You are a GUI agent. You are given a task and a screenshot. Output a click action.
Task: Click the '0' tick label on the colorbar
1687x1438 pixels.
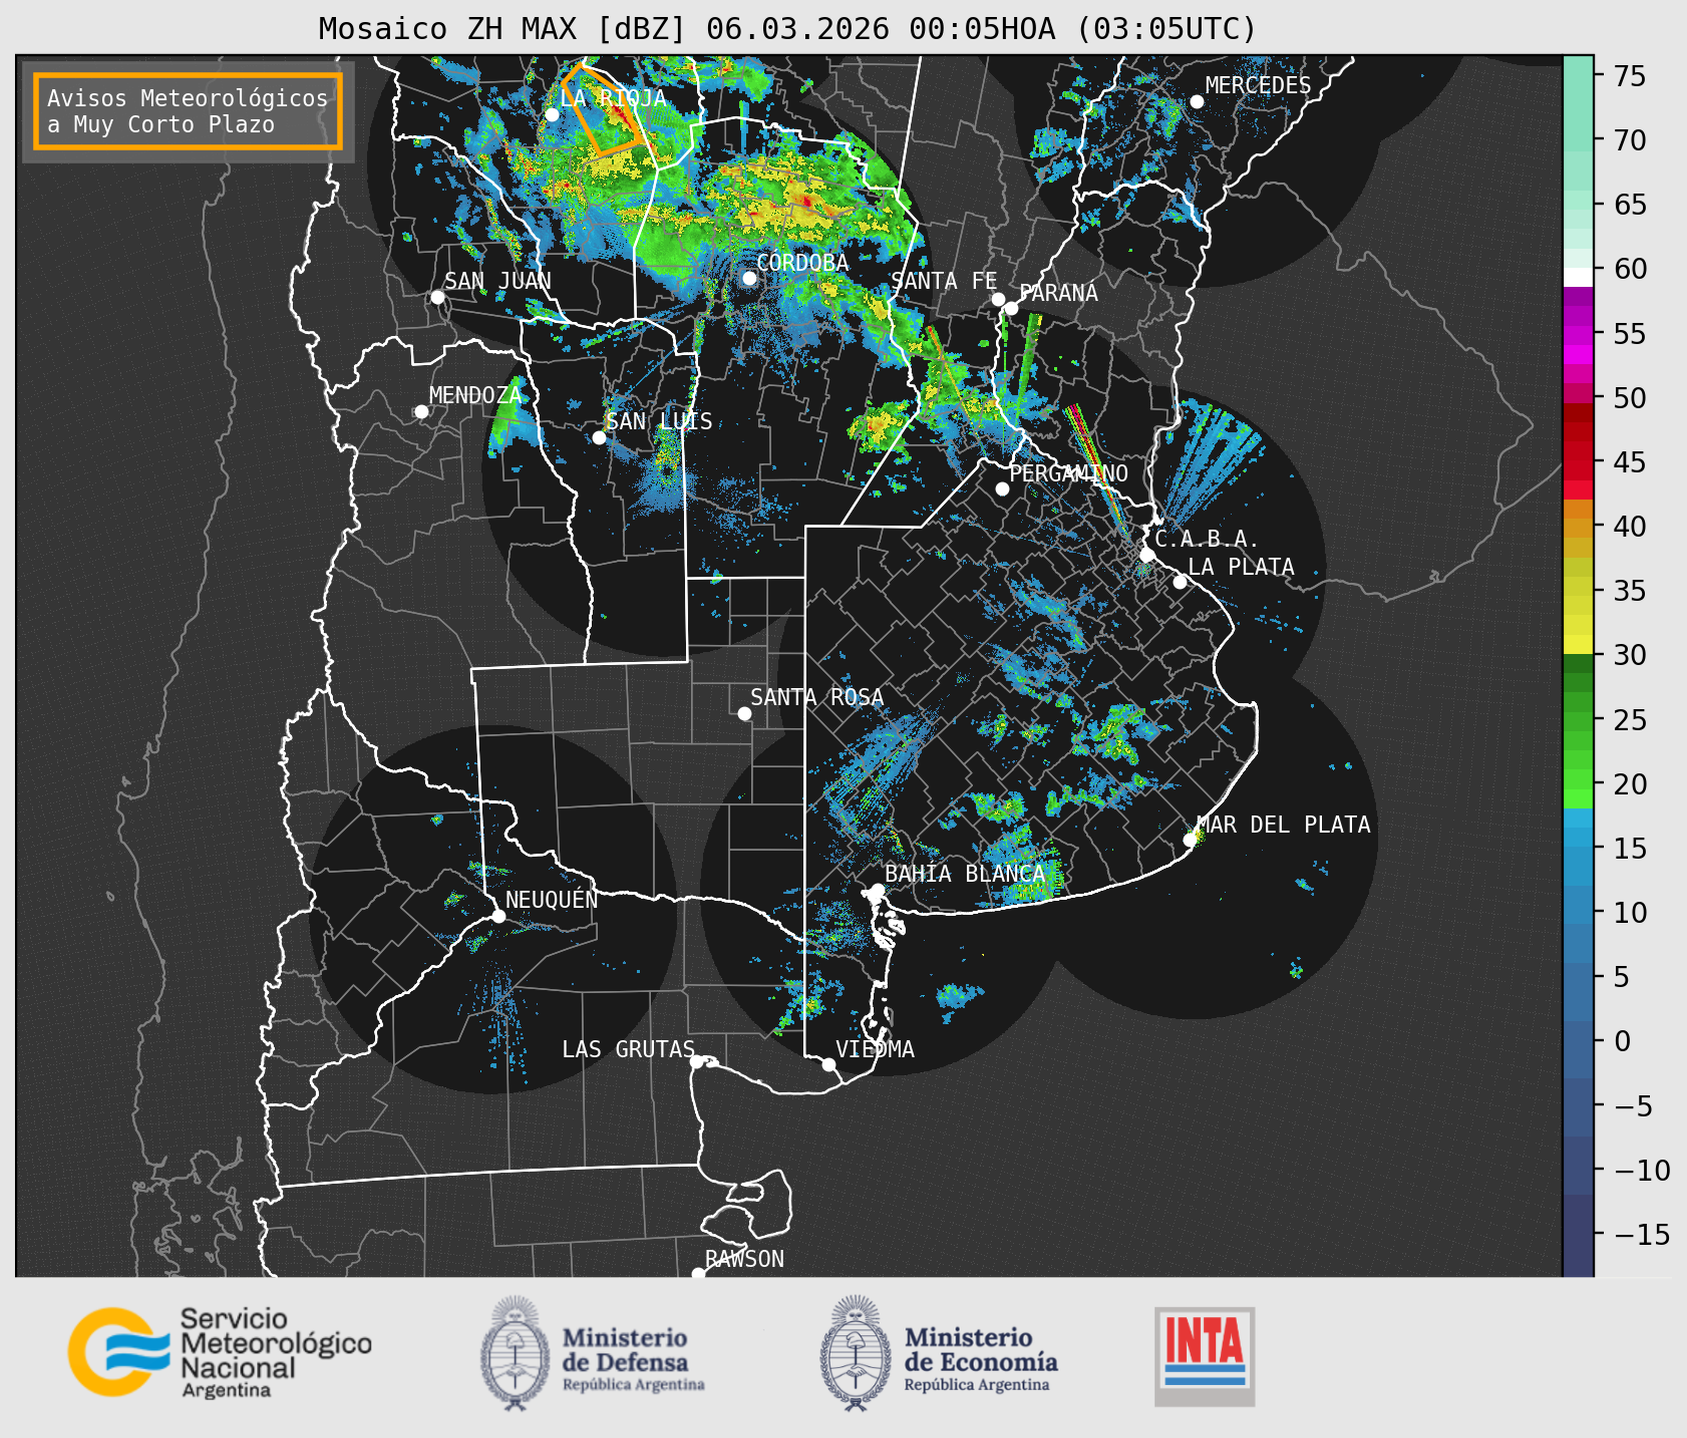pyautogui.click(x=1621, y=1041)
